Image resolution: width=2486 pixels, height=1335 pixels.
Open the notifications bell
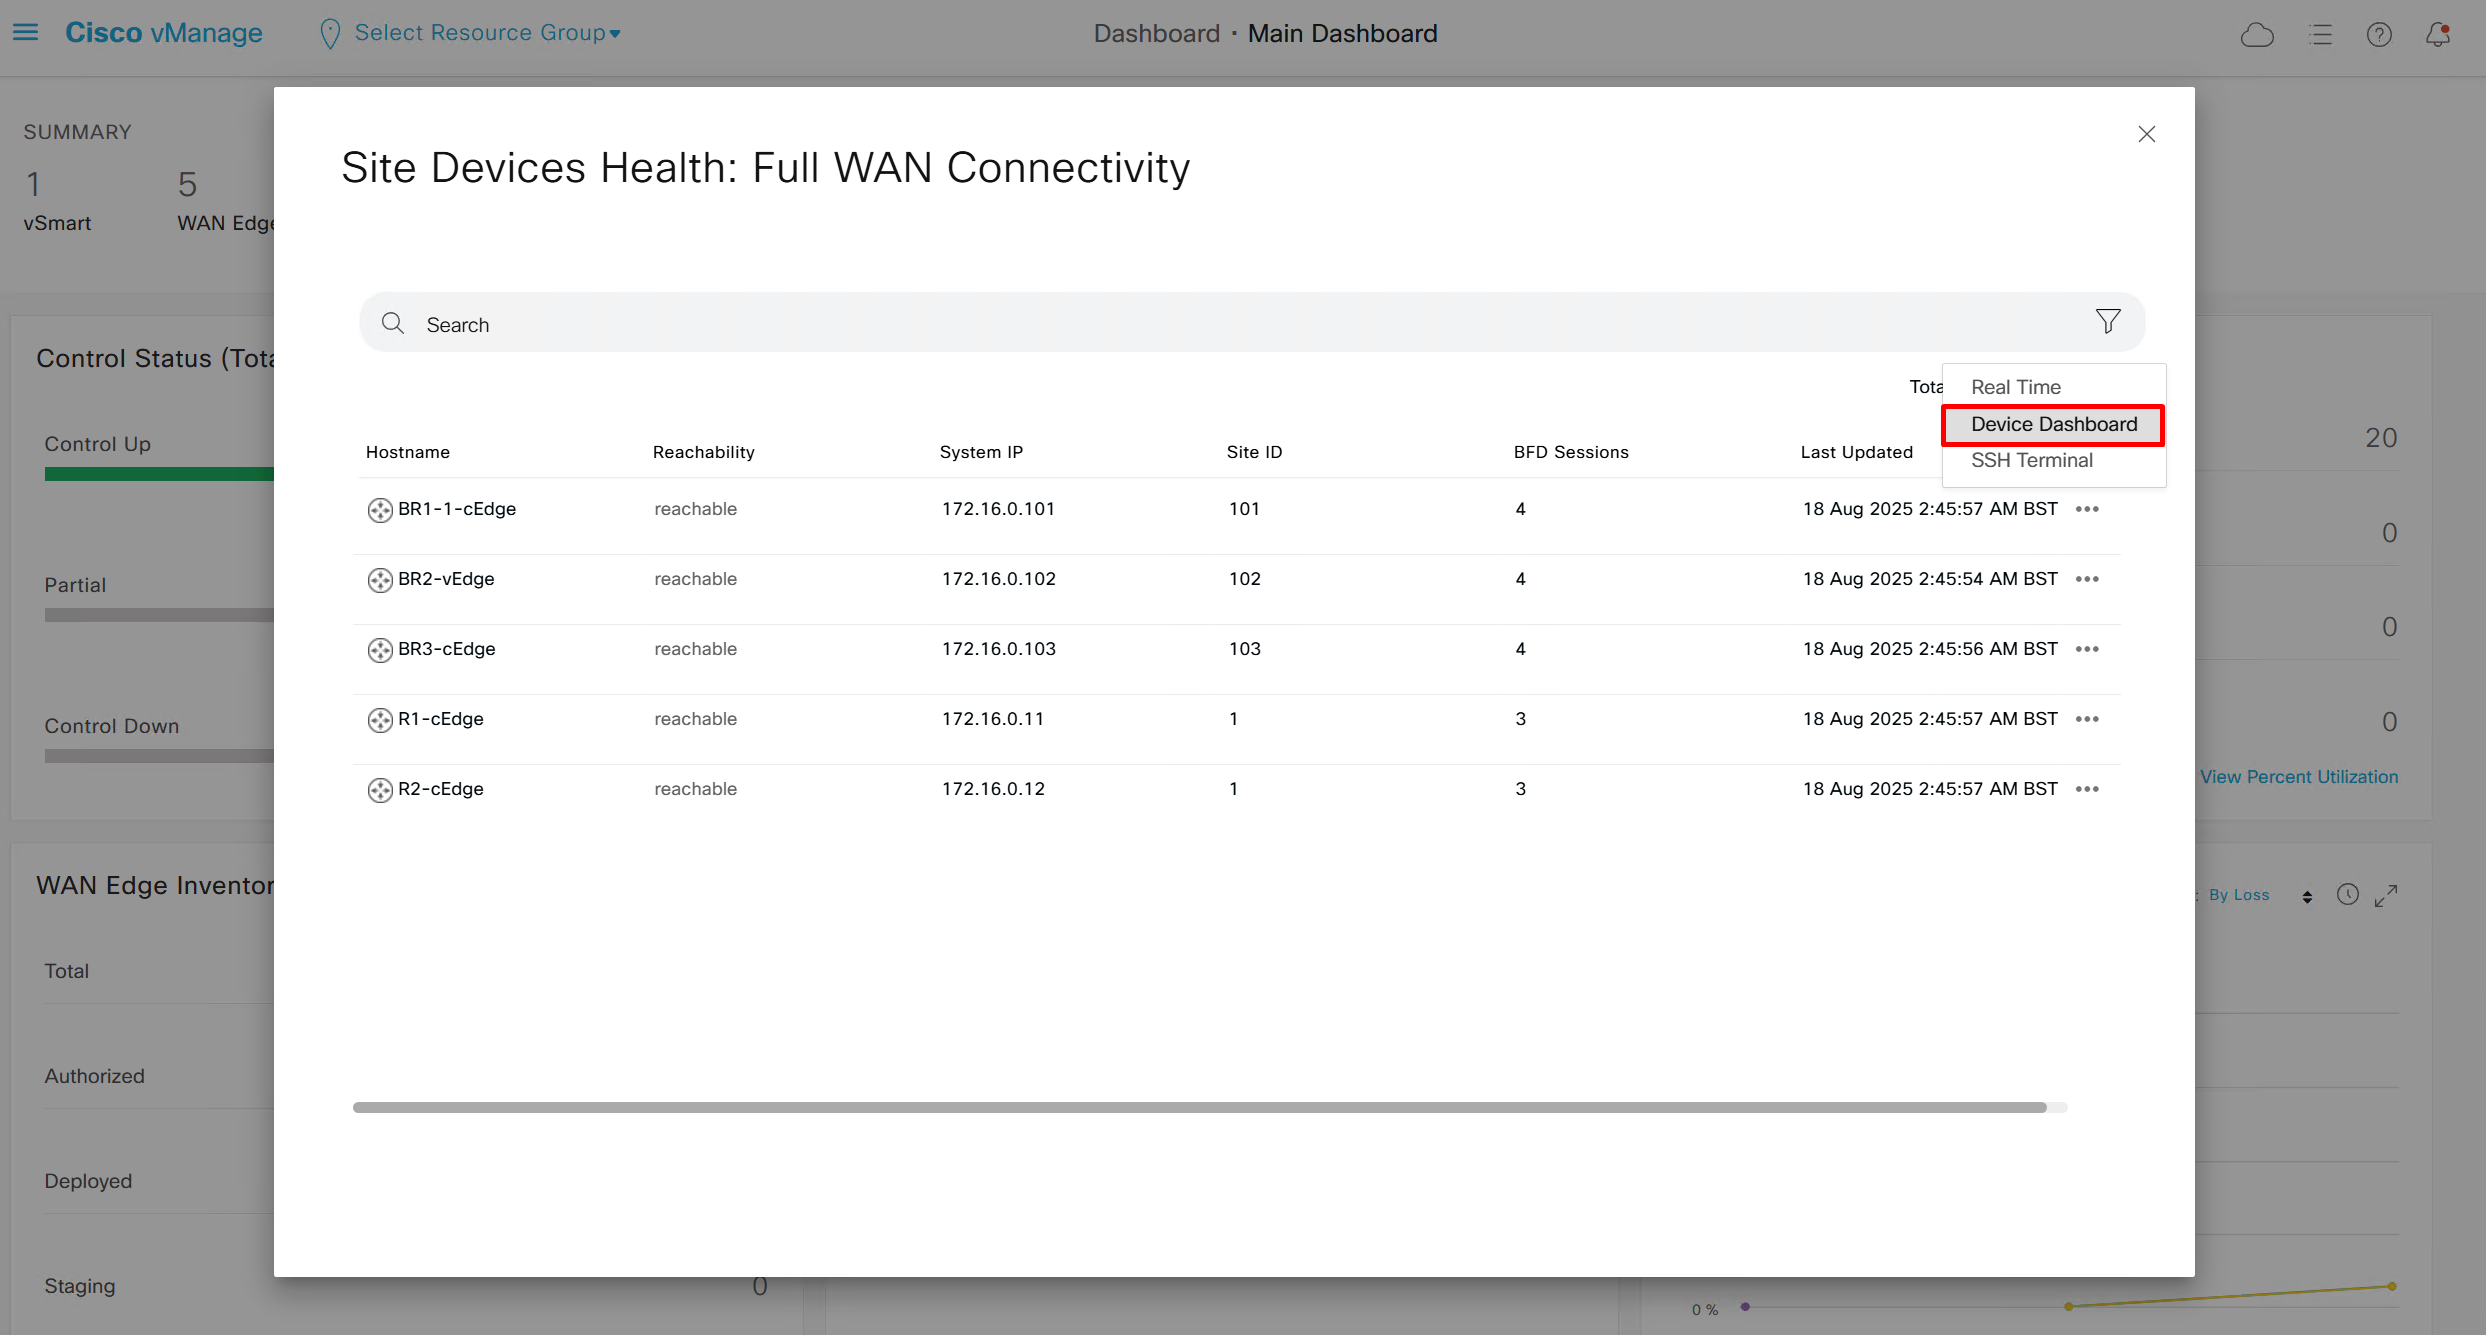click(2438, 35)
